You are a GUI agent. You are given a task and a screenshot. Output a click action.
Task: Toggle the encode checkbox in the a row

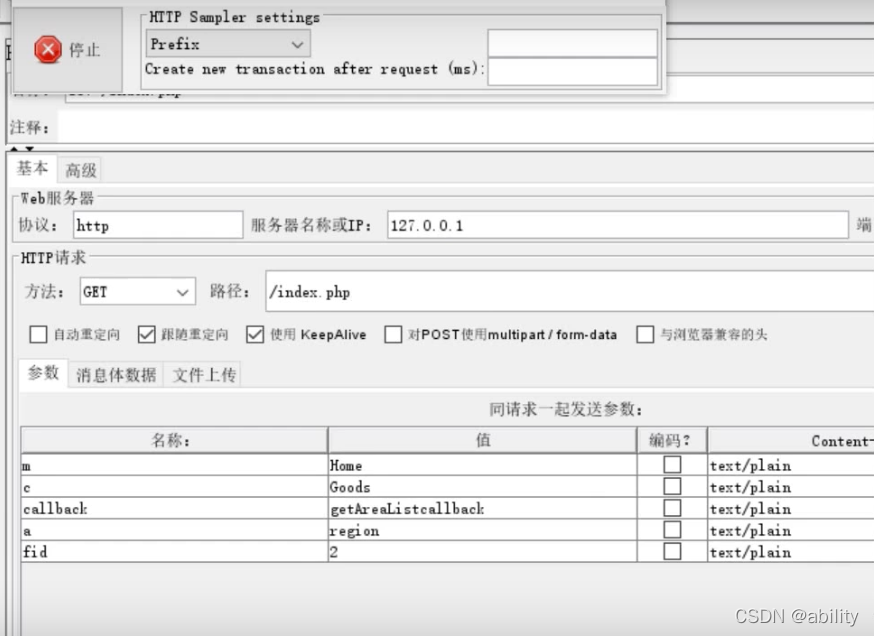(672, 530)
